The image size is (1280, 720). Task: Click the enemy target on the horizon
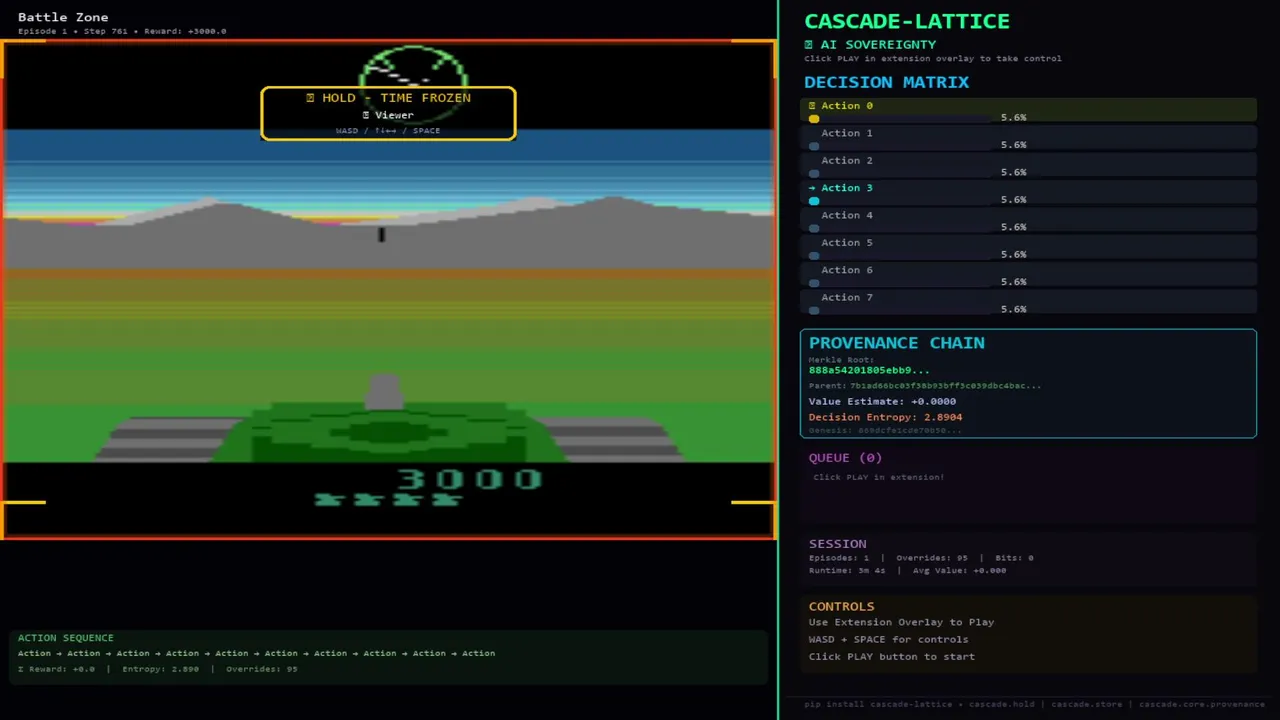[x=381, y=235]
